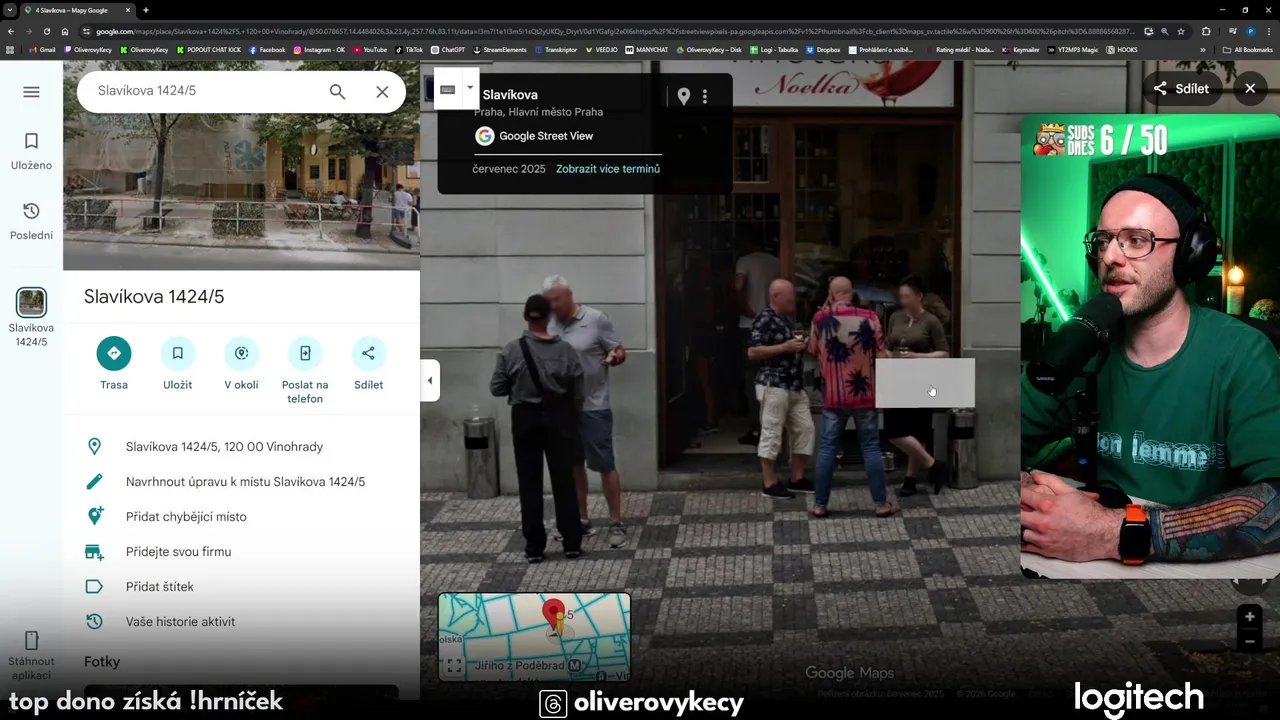Viewport: 1280px width, 720px height.
Task: Select the Slavíkova – Mapy Google tab
Action: [x=78, y=10]
